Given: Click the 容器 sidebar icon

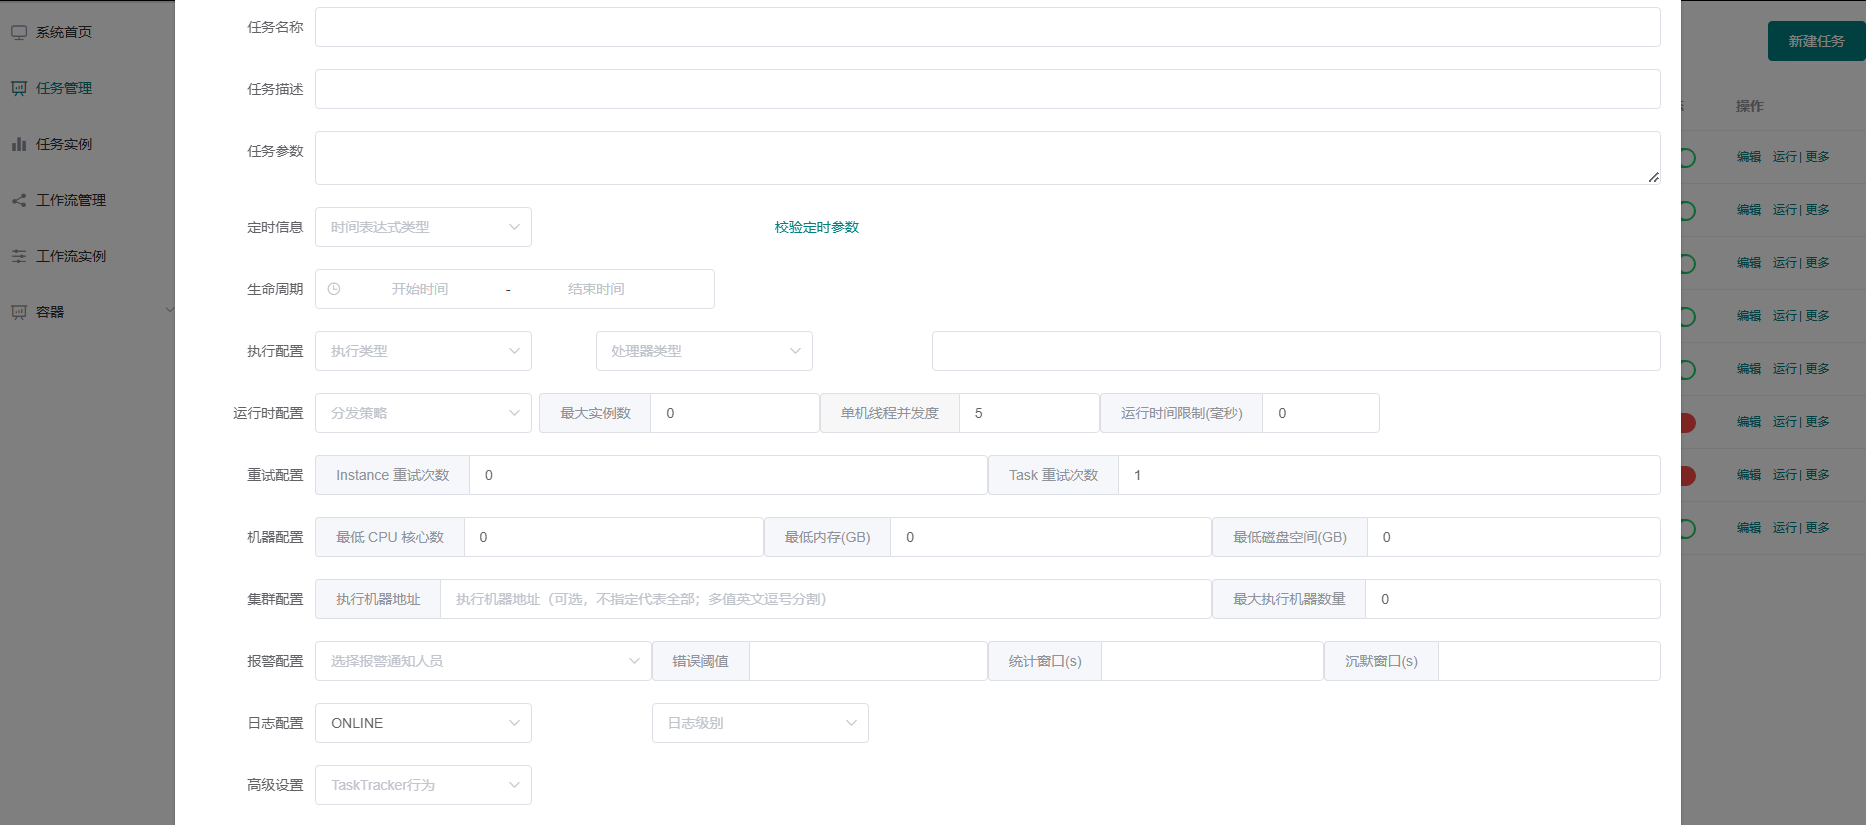Looking at the screenshot, I should (19, 312).
